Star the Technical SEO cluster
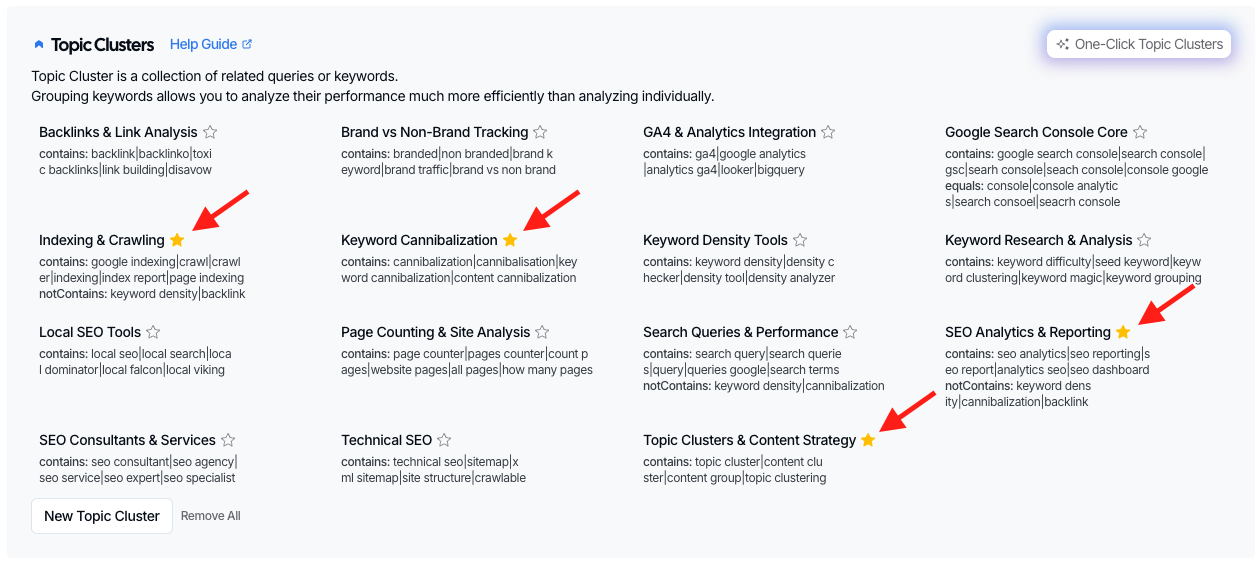The width and height of the screenshot is (1259, 564). coord(444,440)
